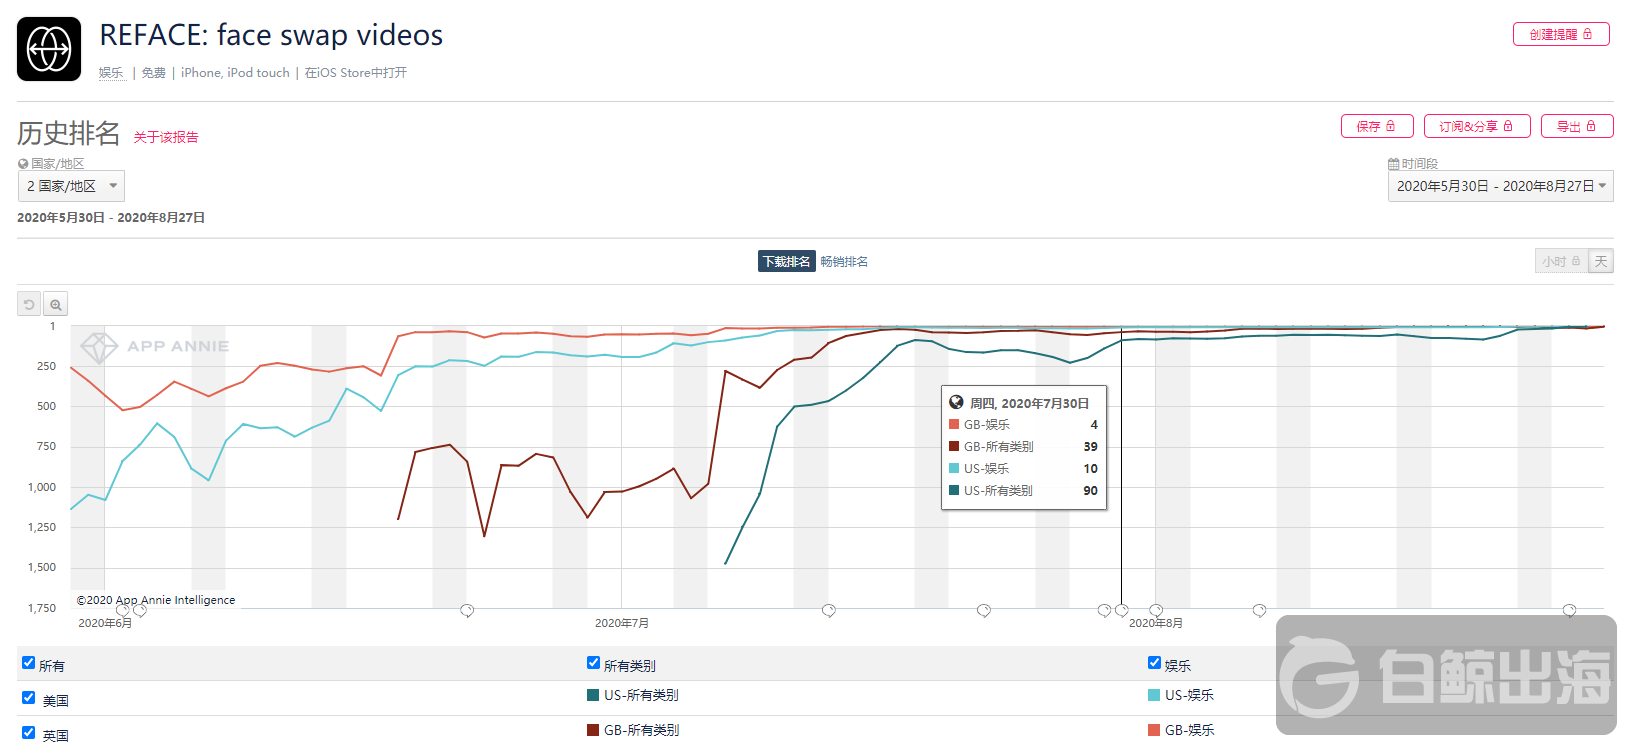The height and width of the screenshot is (745, 1627).
Task: Open the date range 时间段 dropdown
Action: point(1500,186)
